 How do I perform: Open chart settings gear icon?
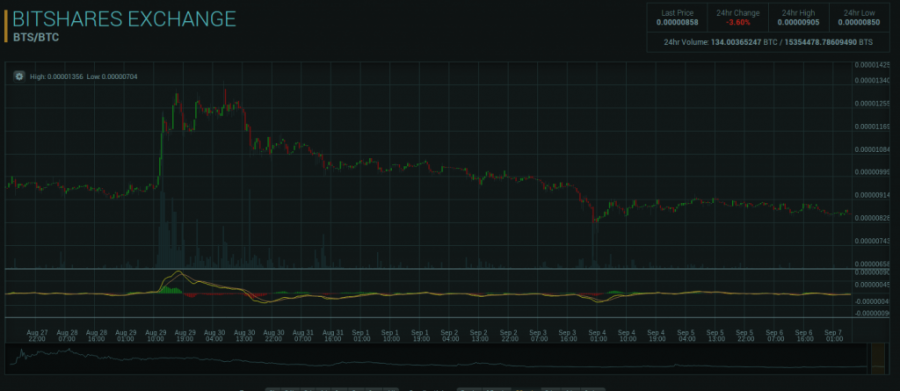click(19, 76)
